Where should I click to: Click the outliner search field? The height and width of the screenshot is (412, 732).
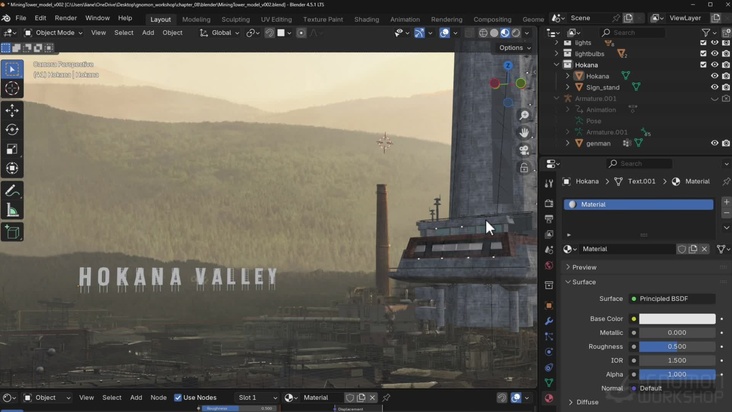[x=633, y=33]
